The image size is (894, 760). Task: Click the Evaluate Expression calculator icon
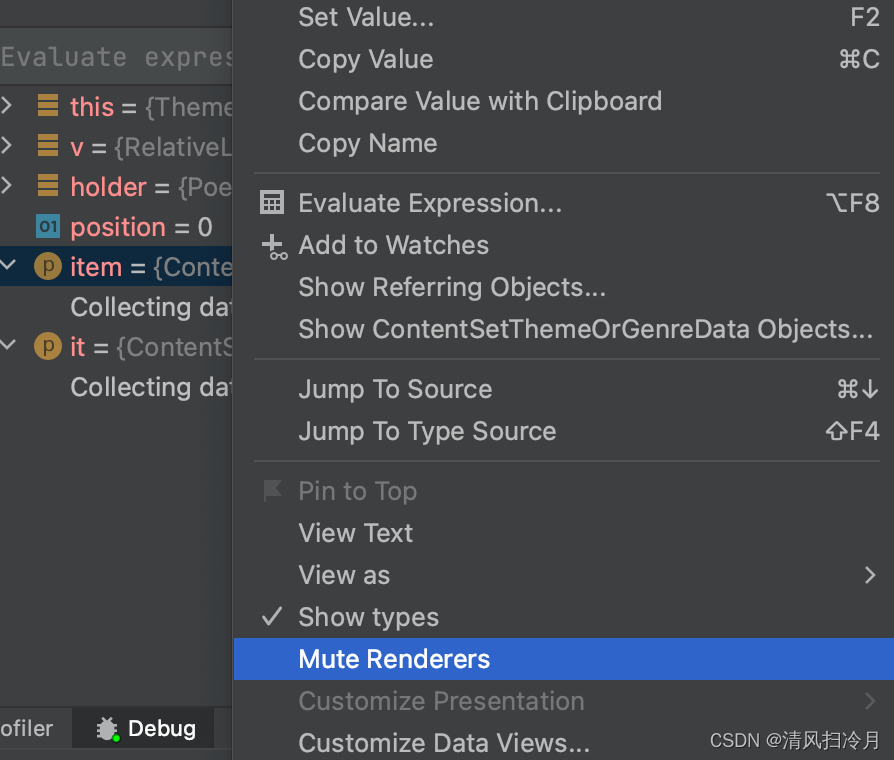pos(271,202)
